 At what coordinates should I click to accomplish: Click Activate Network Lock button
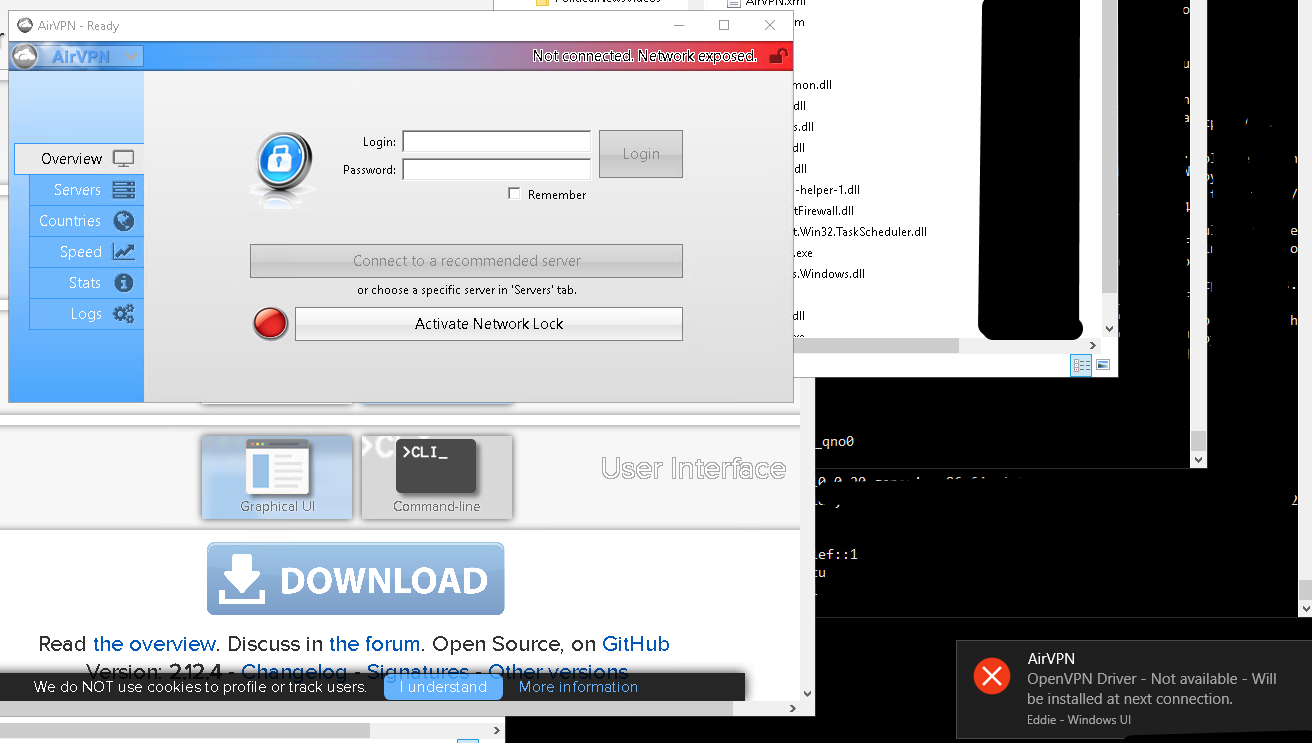pos(489,324)
